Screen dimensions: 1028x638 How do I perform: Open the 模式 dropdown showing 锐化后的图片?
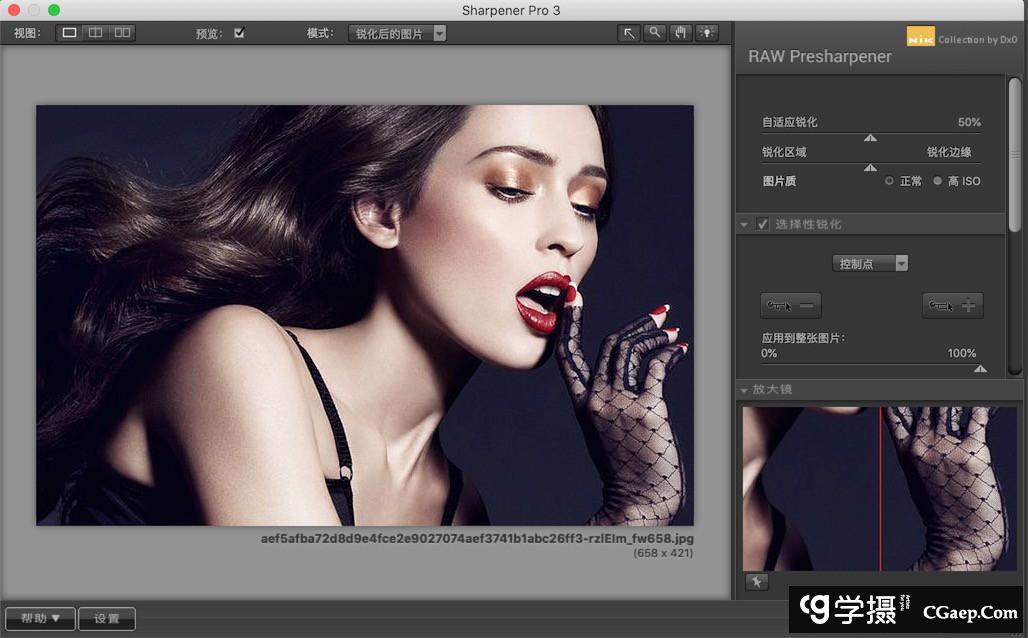pos(397,33)
